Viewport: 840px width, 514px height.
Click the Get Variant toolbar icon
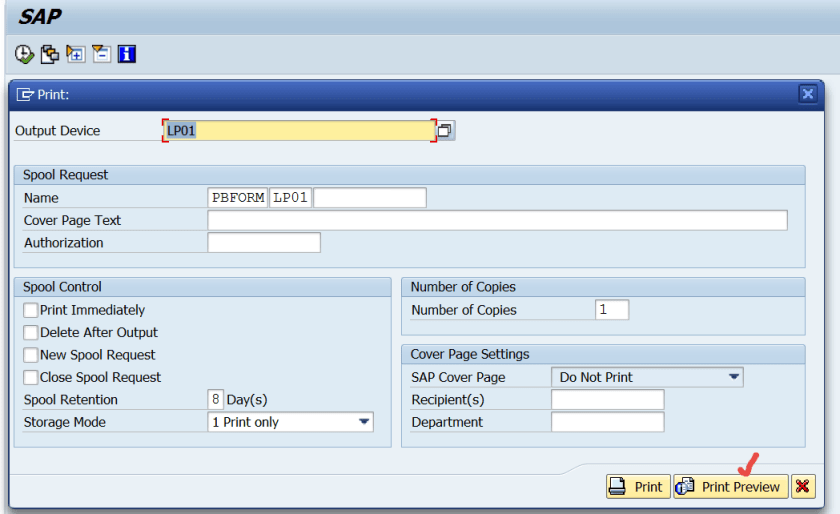point(50,54)
